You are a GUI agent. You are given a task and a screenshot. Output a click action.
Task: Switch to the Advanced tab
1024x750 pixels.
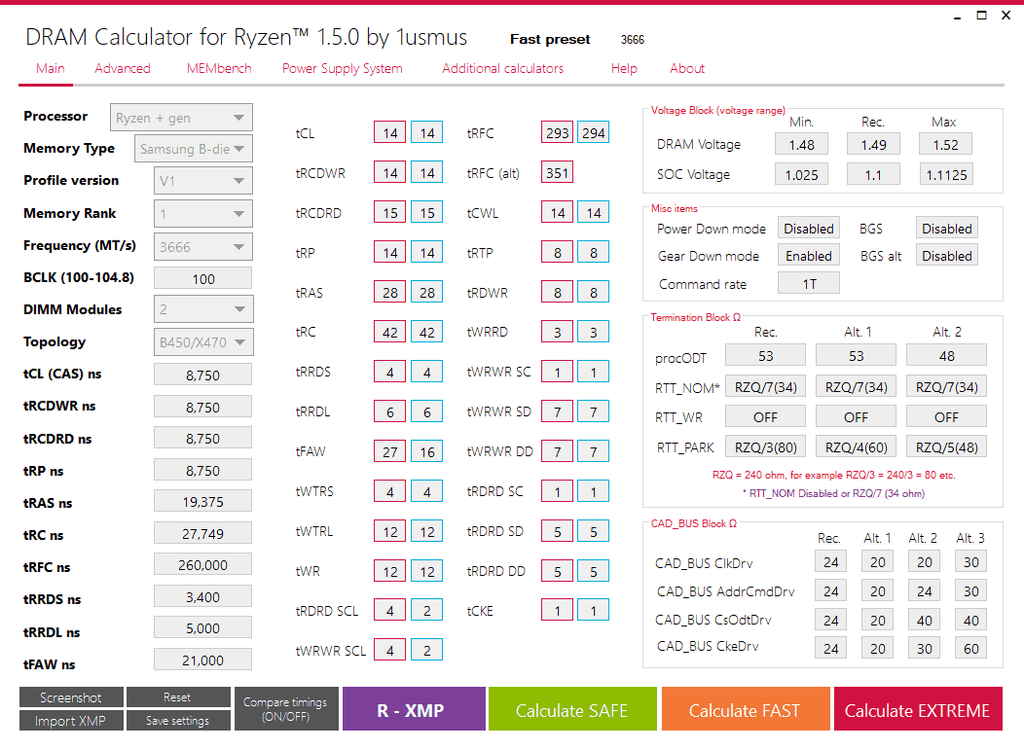(x=122, y=68)
